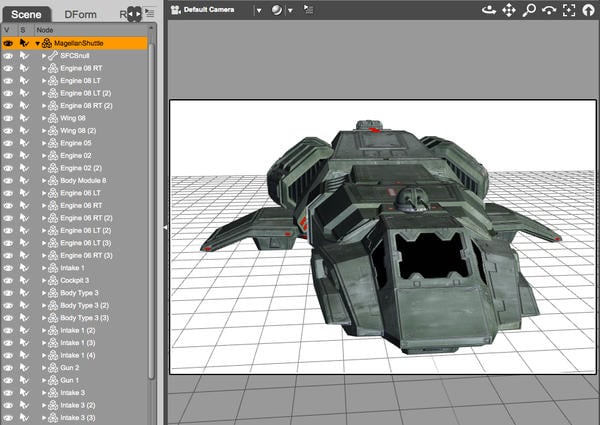This screenshot has width=600, height=425.
Task: Hide the Gun 1 node
Action: coord(8,380)
